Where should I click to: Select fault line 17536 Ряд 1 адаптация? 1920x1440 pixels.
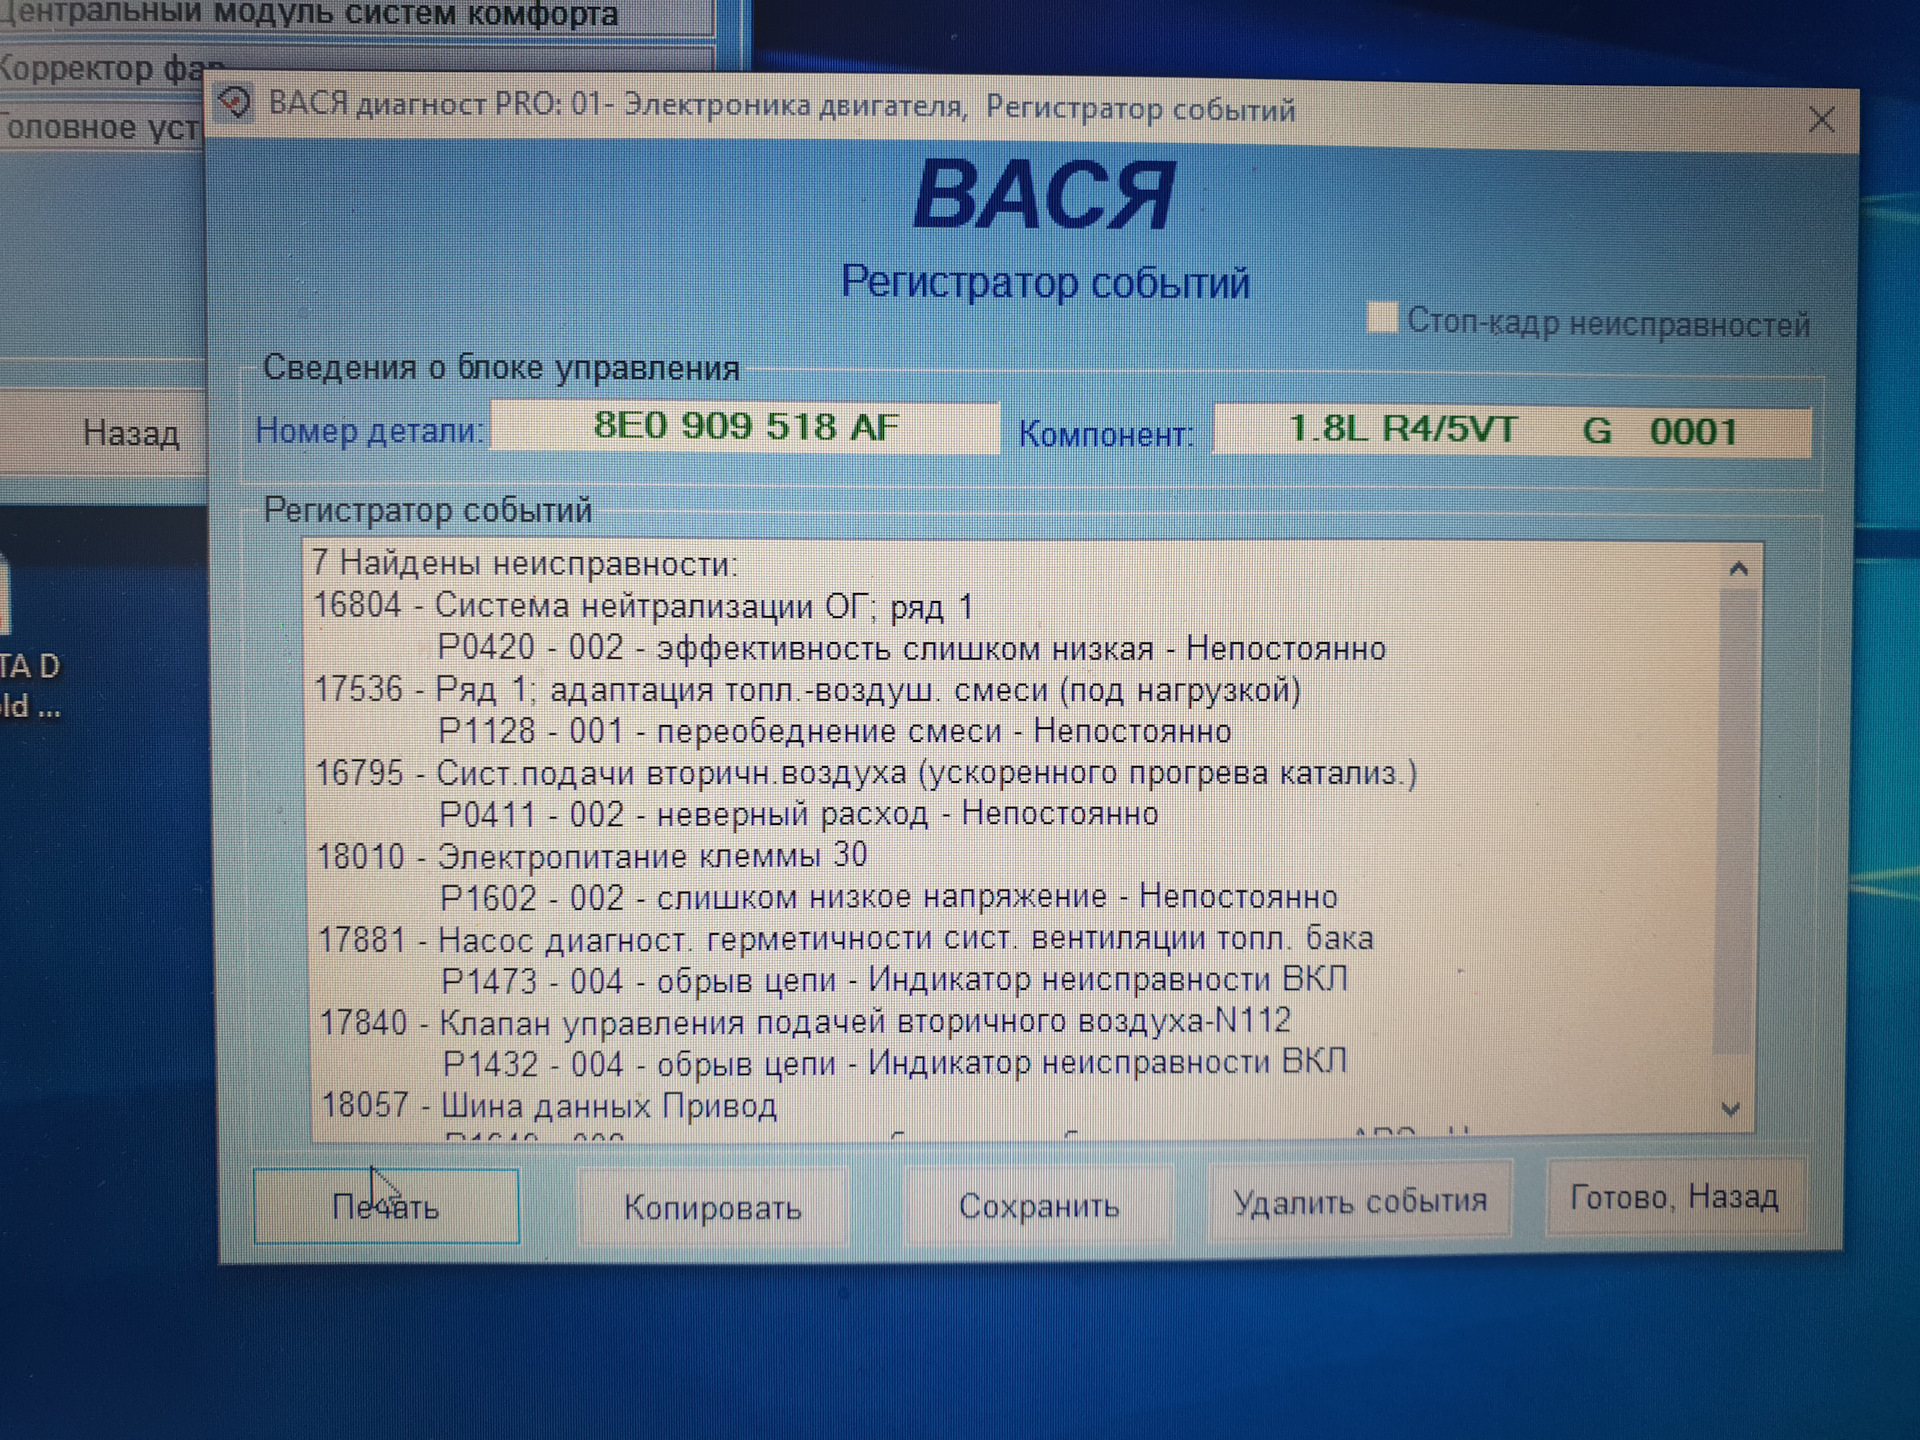807,690
